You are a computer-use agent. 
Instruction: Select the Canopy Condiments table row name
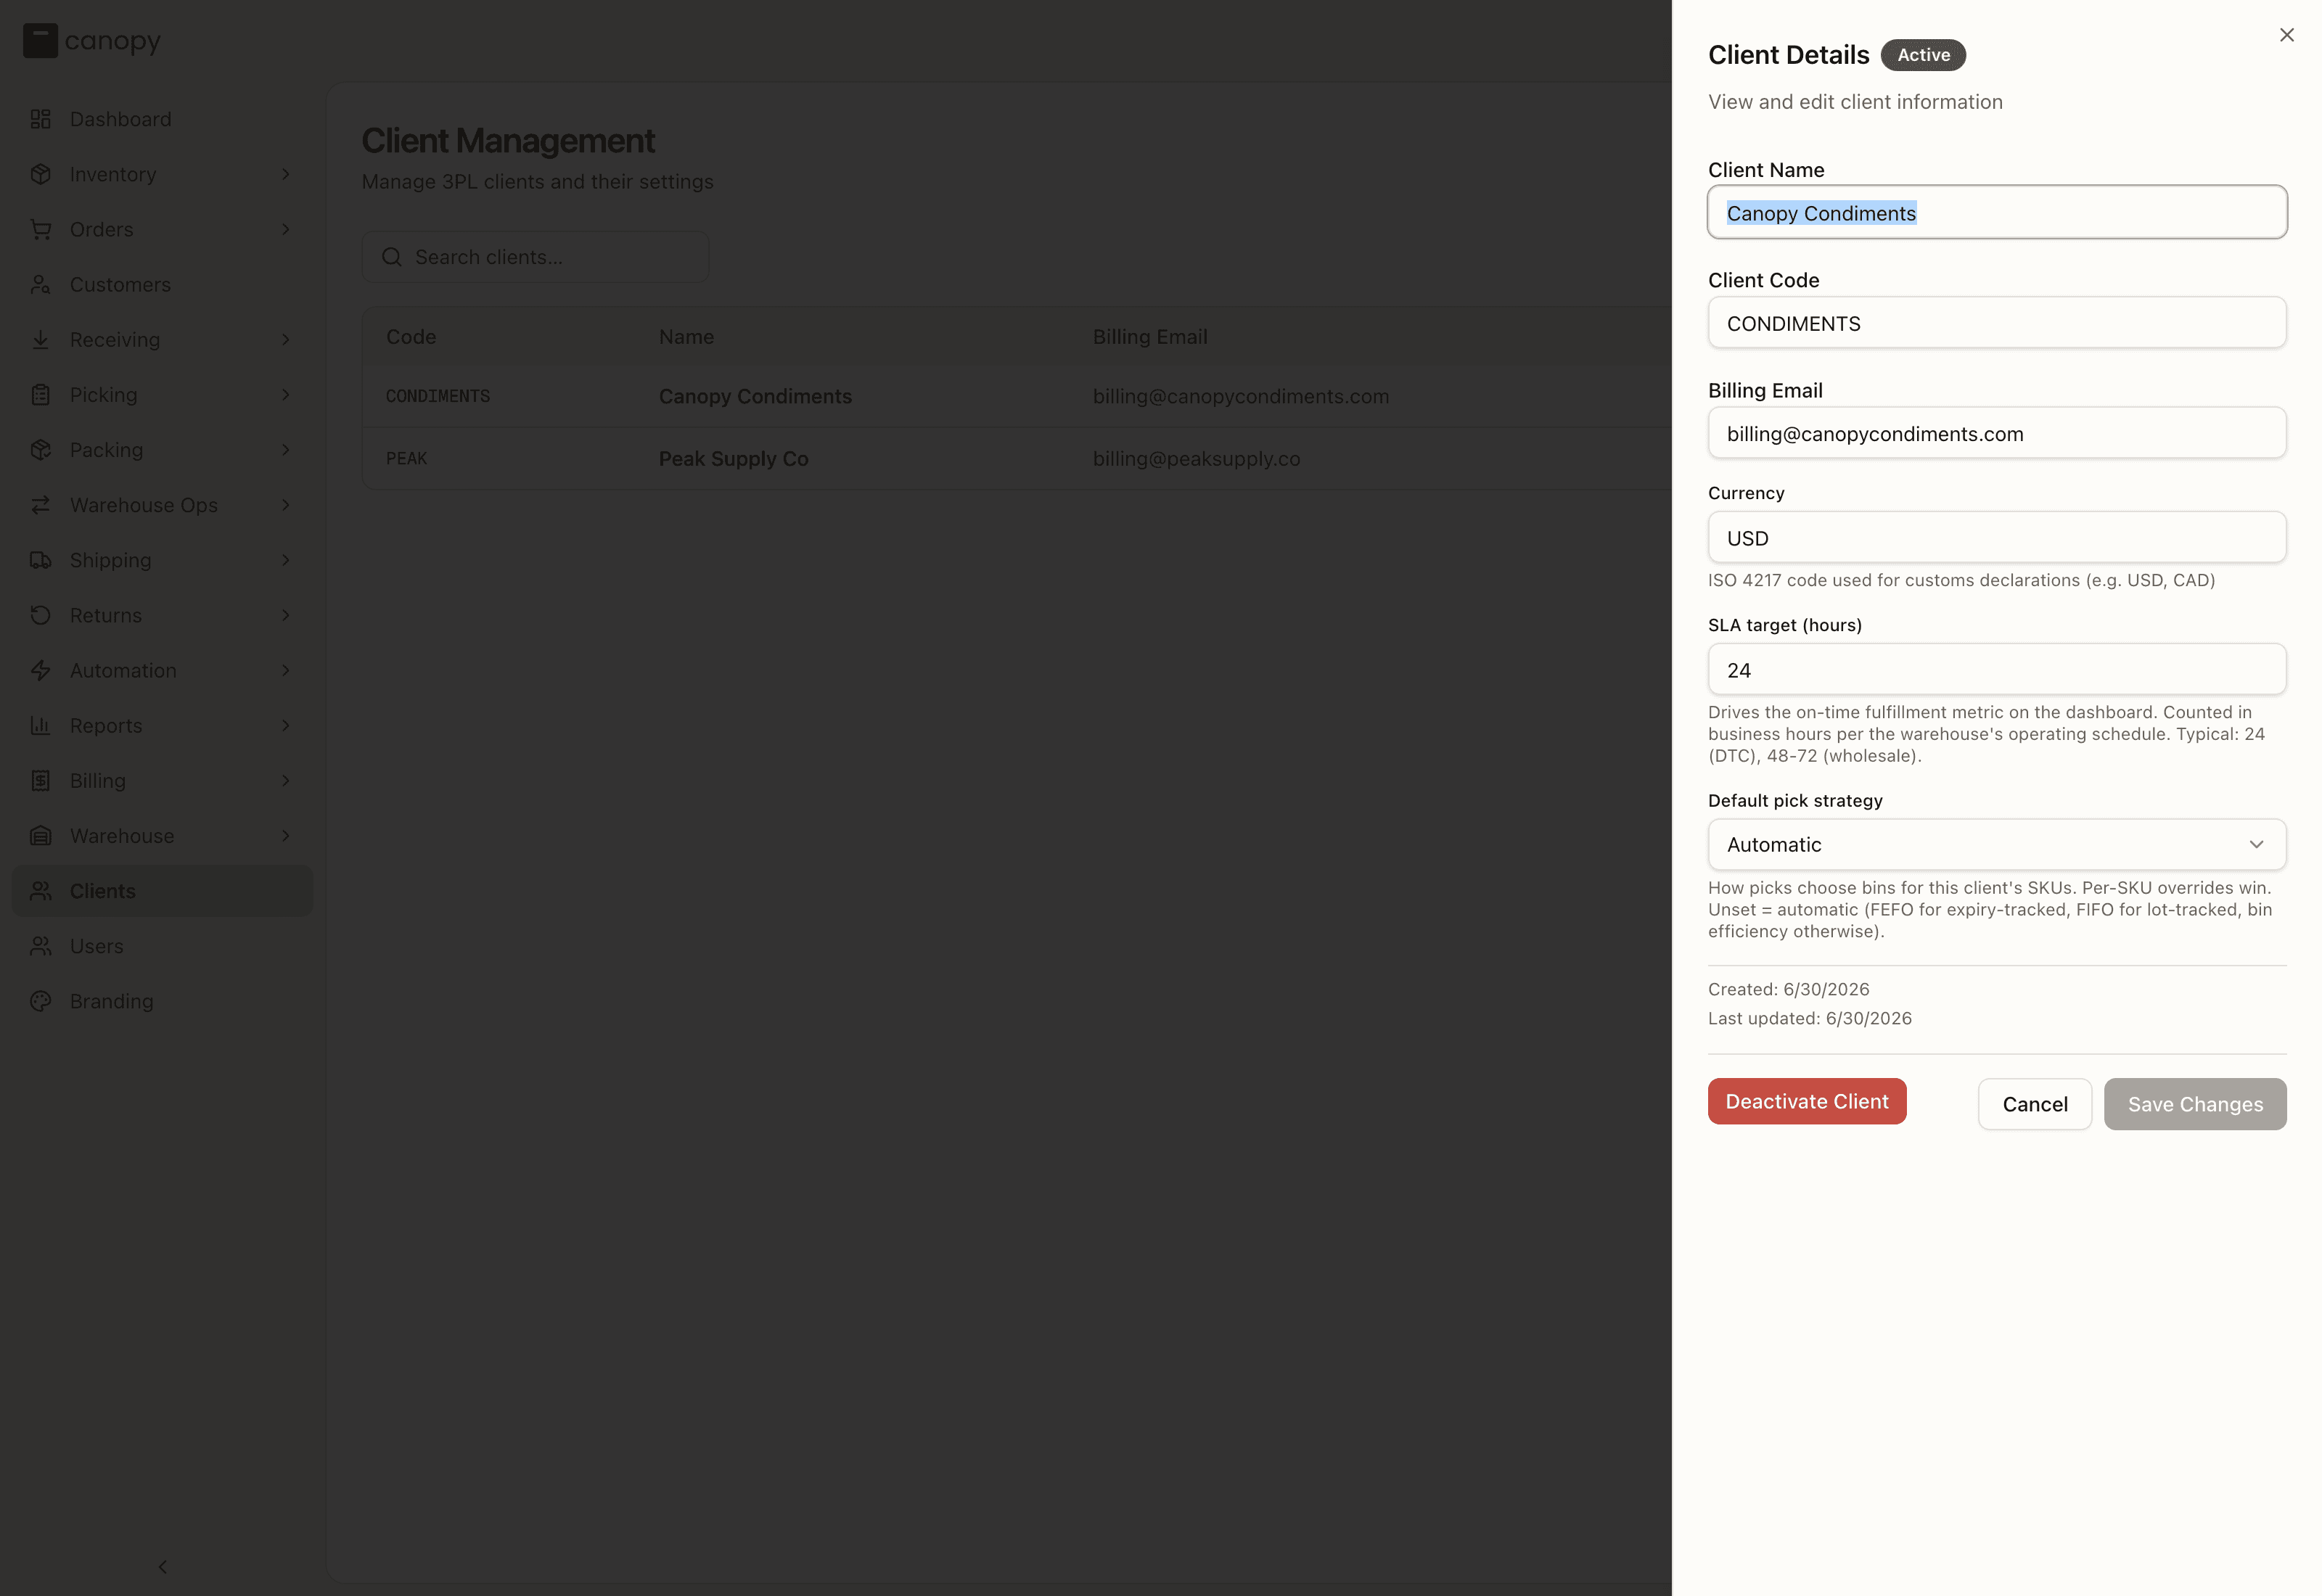[x=755, y=396]
